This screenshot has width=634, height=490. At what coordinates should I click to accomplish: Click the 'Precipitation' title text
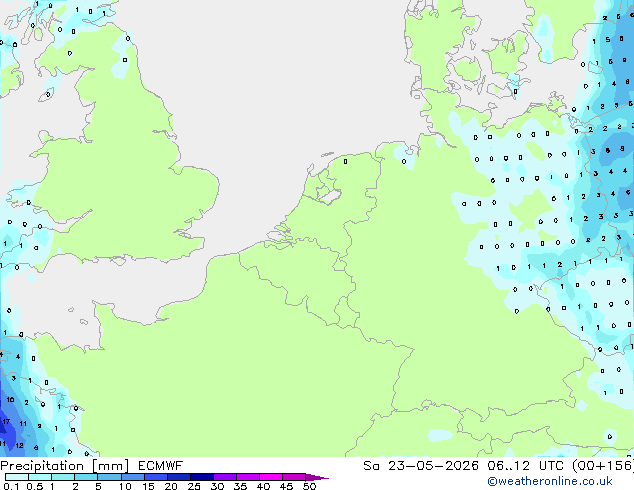point(42,466)
